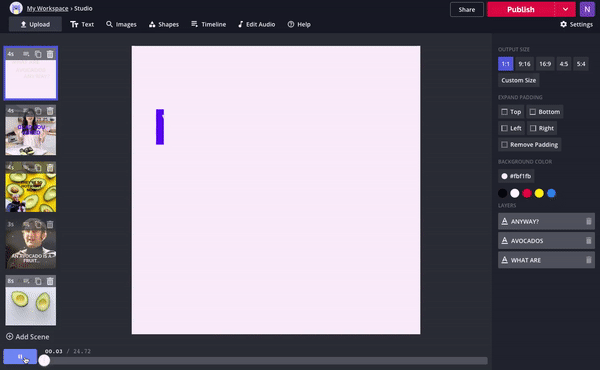The height and width of the screenshot is (370, 600).
Task: Enable Right padding checkbox
Action: click(x=542, y=128)
